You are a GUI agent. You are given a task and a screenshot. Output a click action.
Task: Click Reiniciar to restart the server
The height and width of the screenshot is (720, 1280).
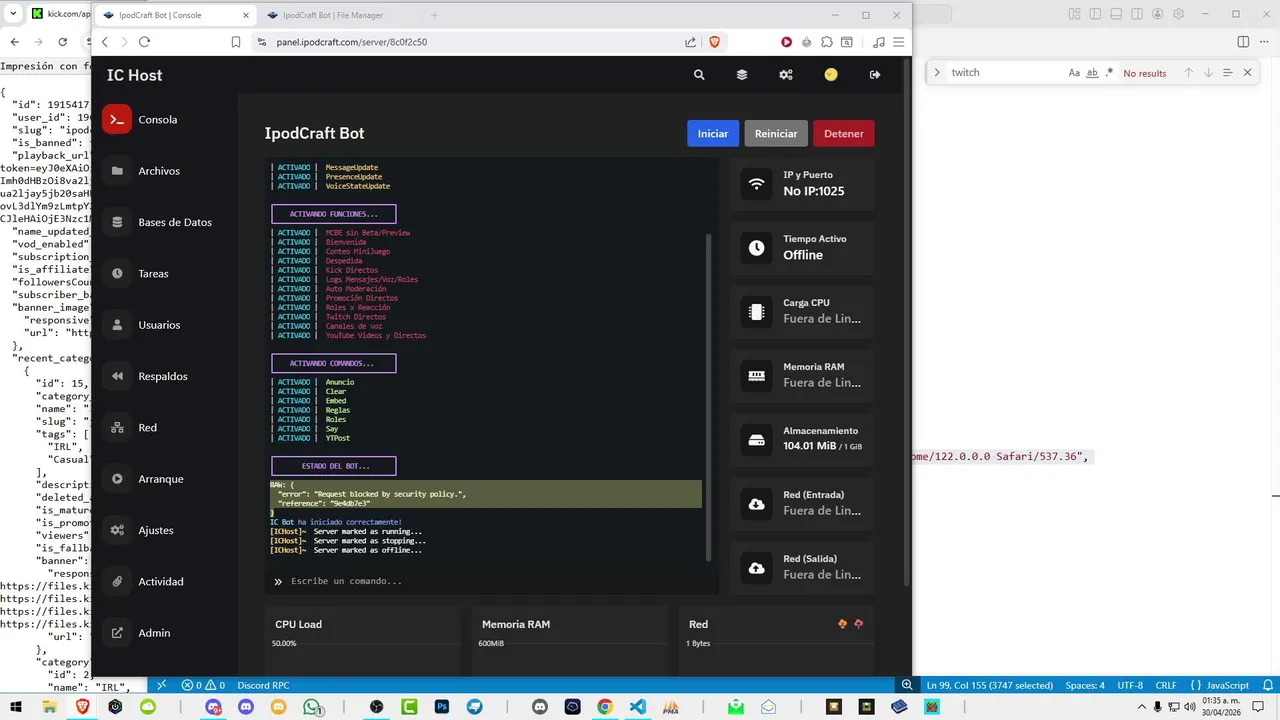pos(776,133)
